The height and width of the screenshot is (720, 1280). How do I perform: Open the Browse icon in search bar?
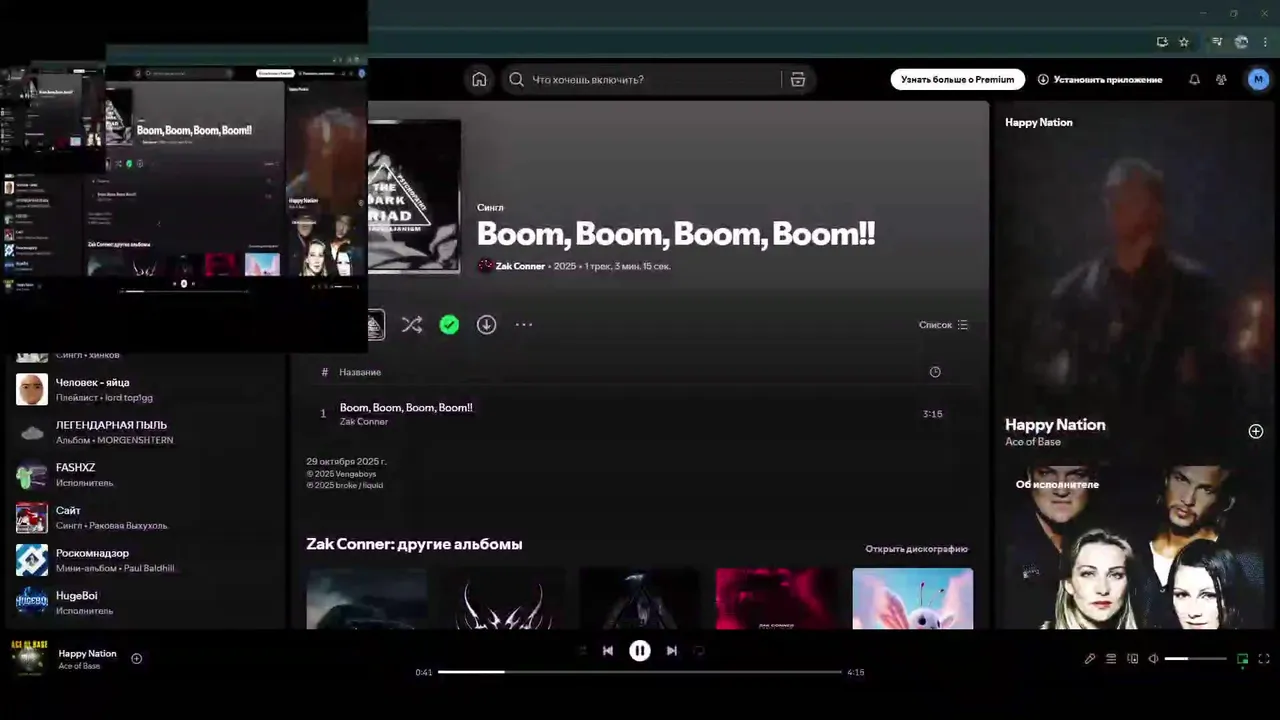pyautogui.click(x=798, y=79)
